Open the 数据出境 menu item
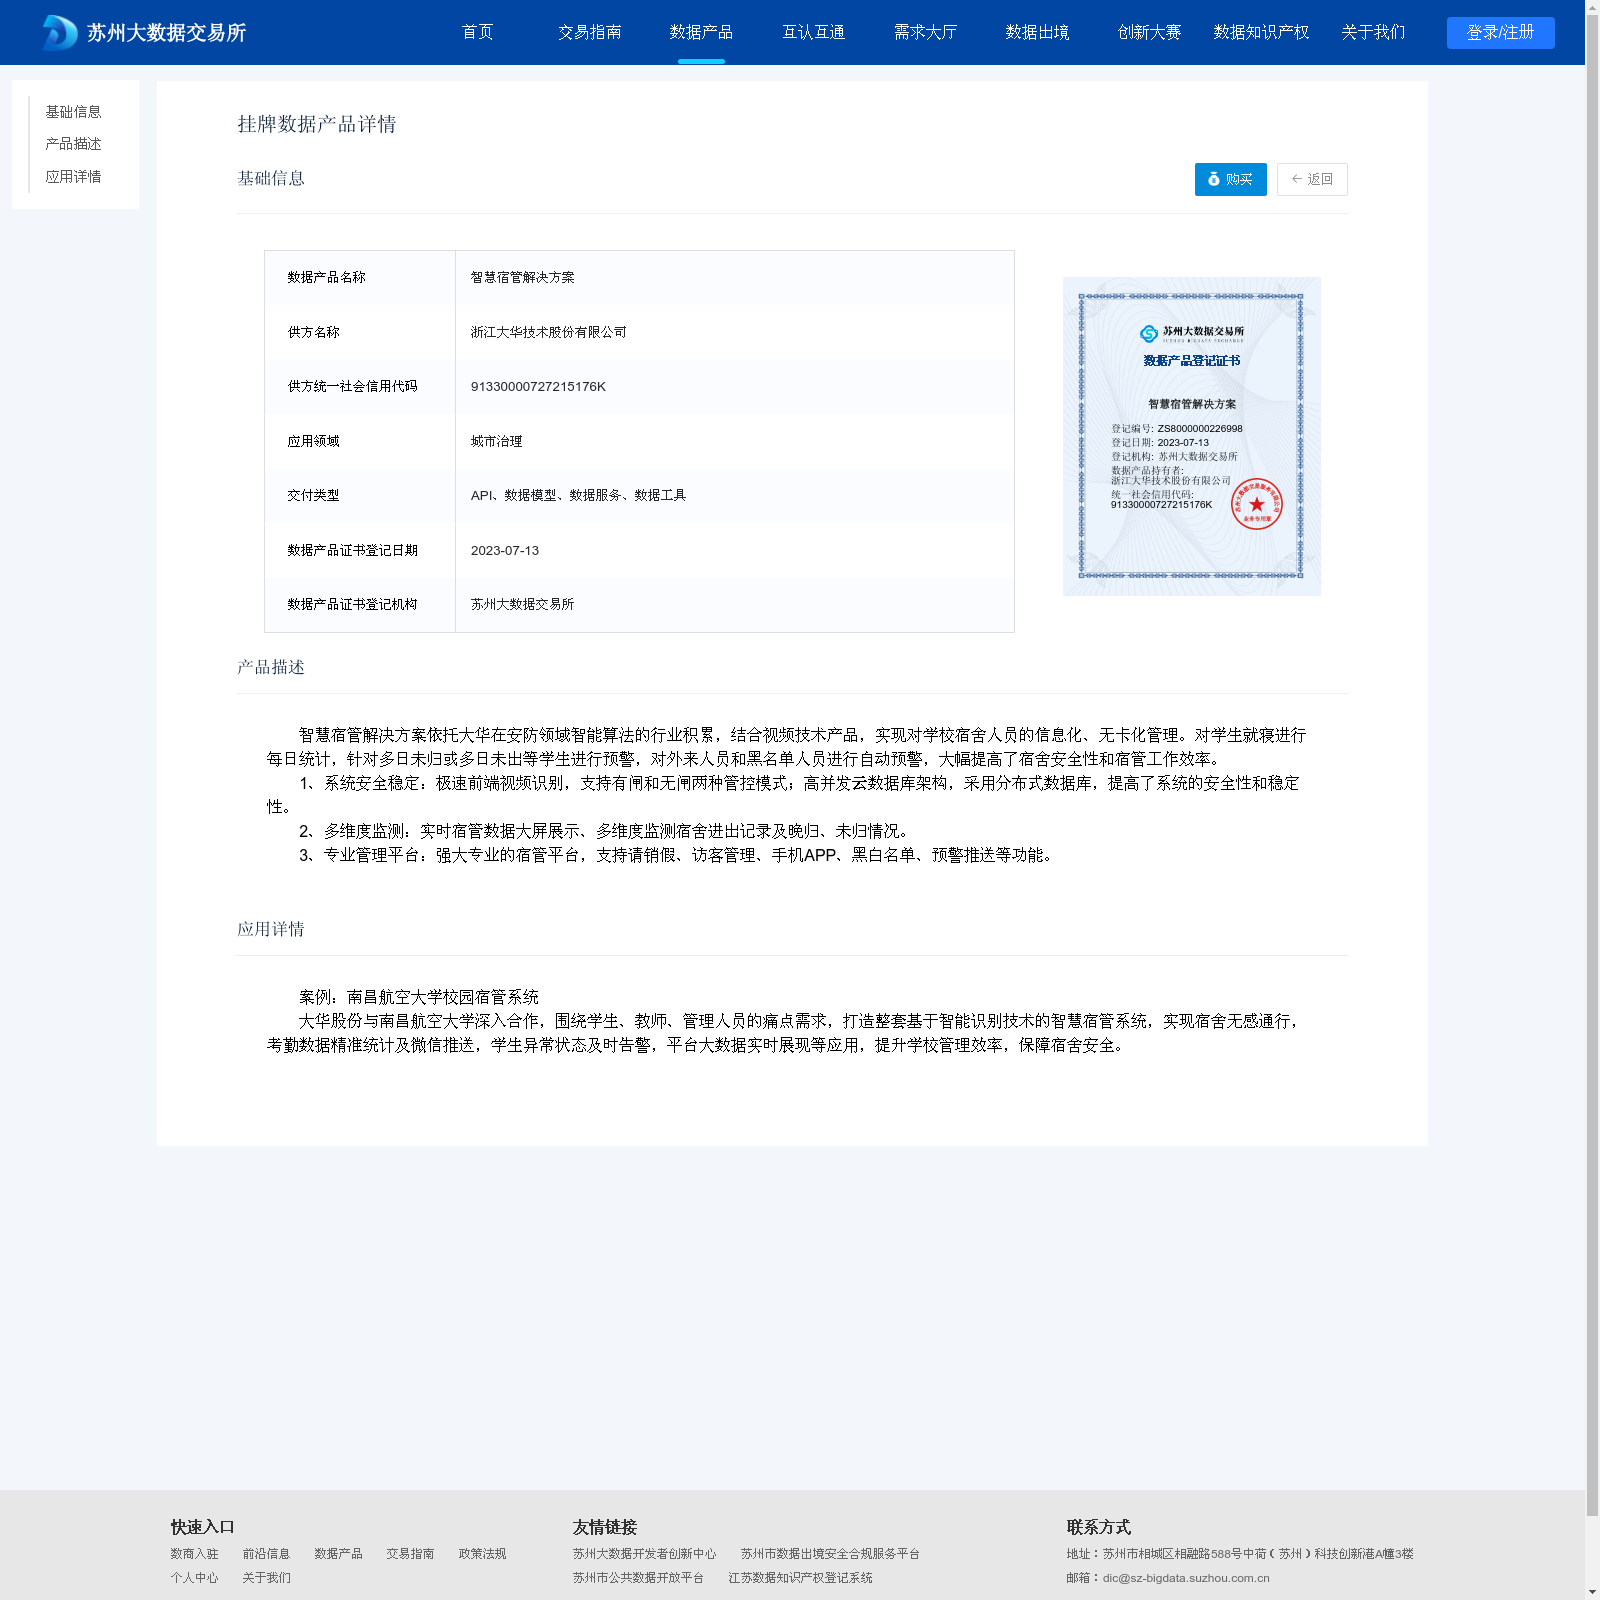 pyautogui.click(x=1037, y=32)
